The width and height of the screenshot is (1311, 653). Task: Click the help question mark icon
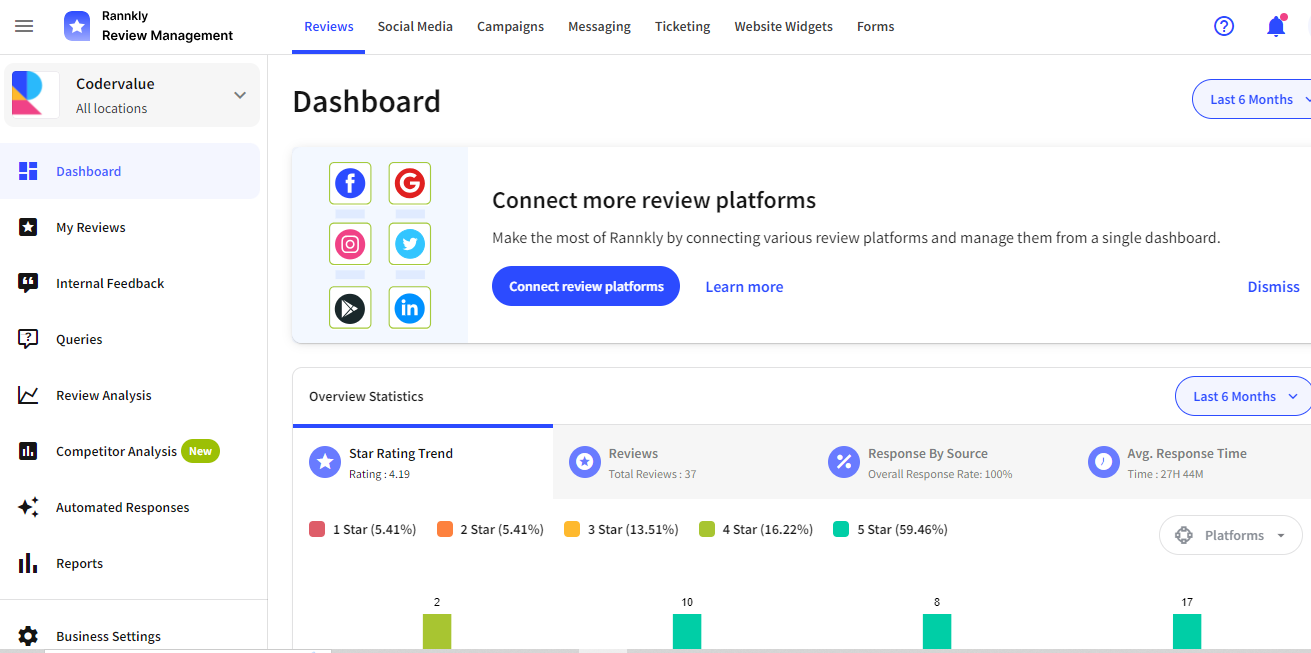[1224, 26]
